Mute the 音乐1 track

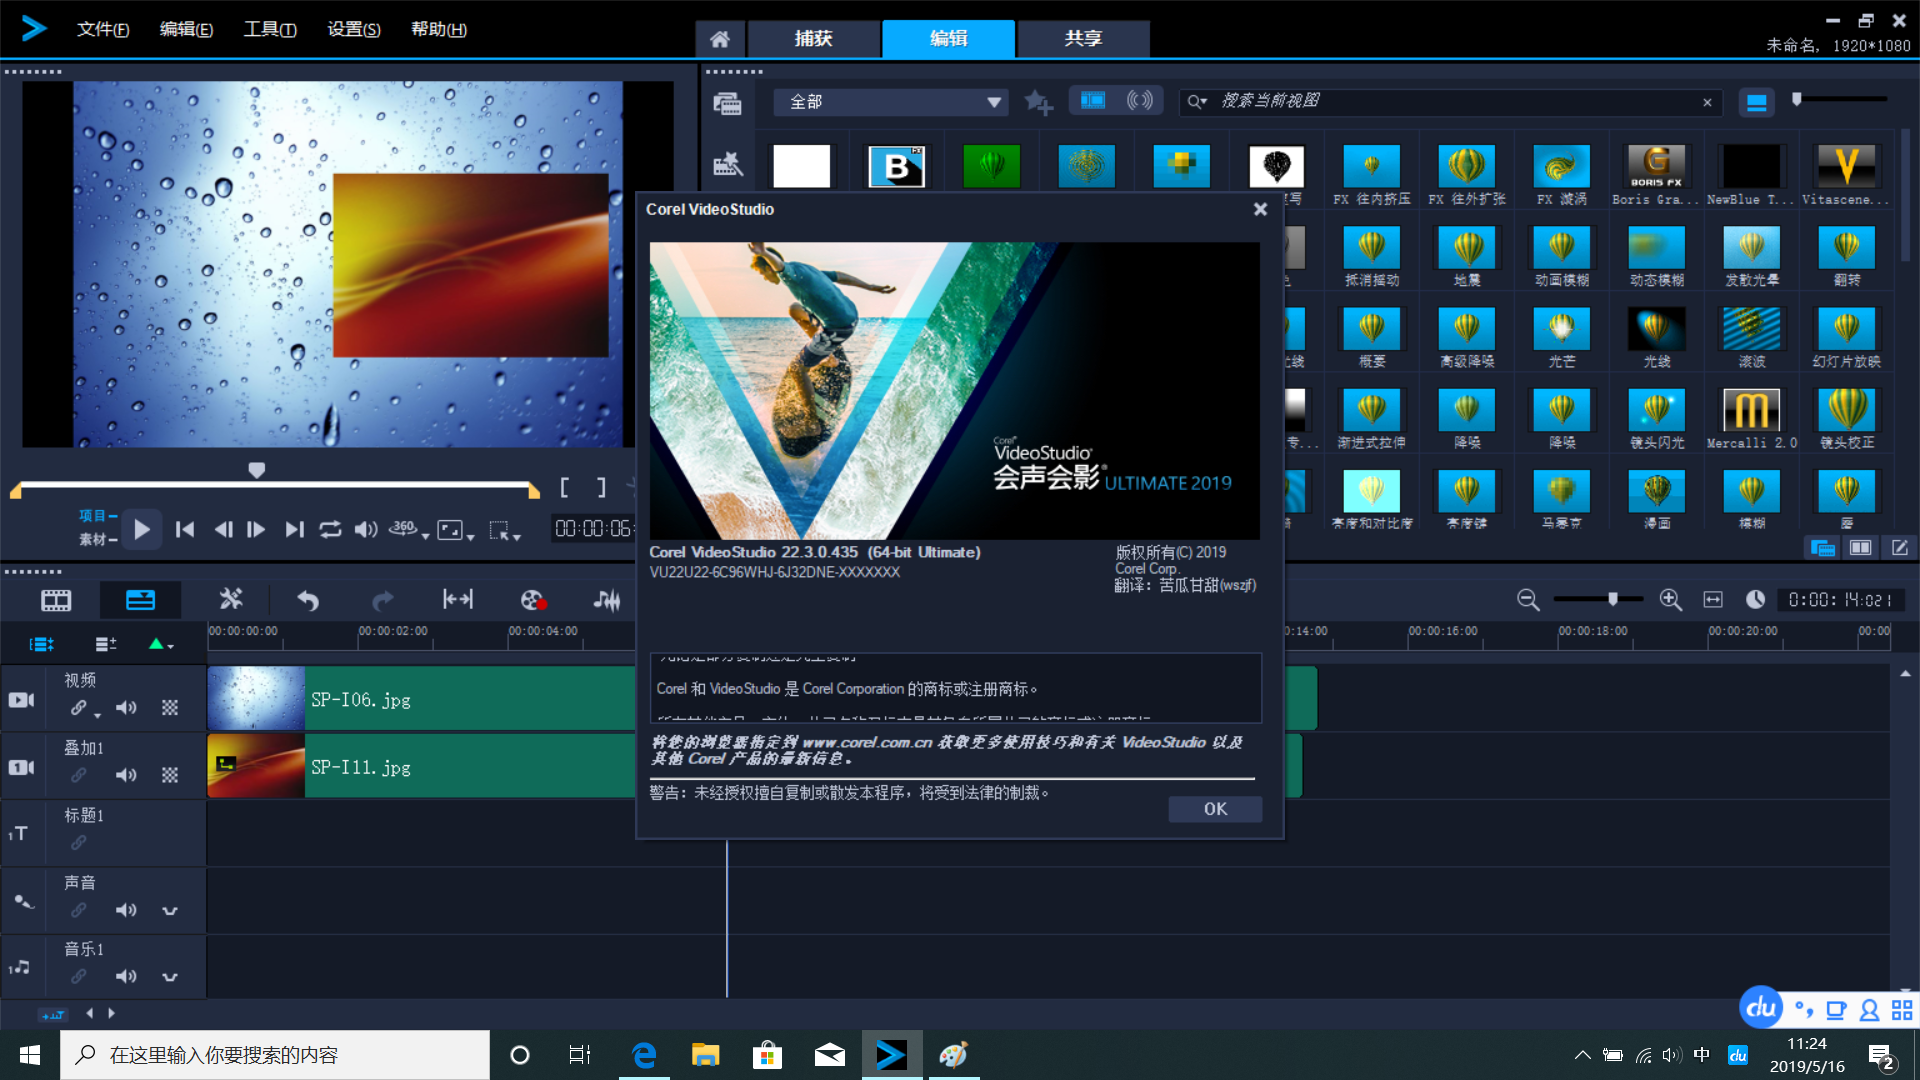tap(126, 976)
